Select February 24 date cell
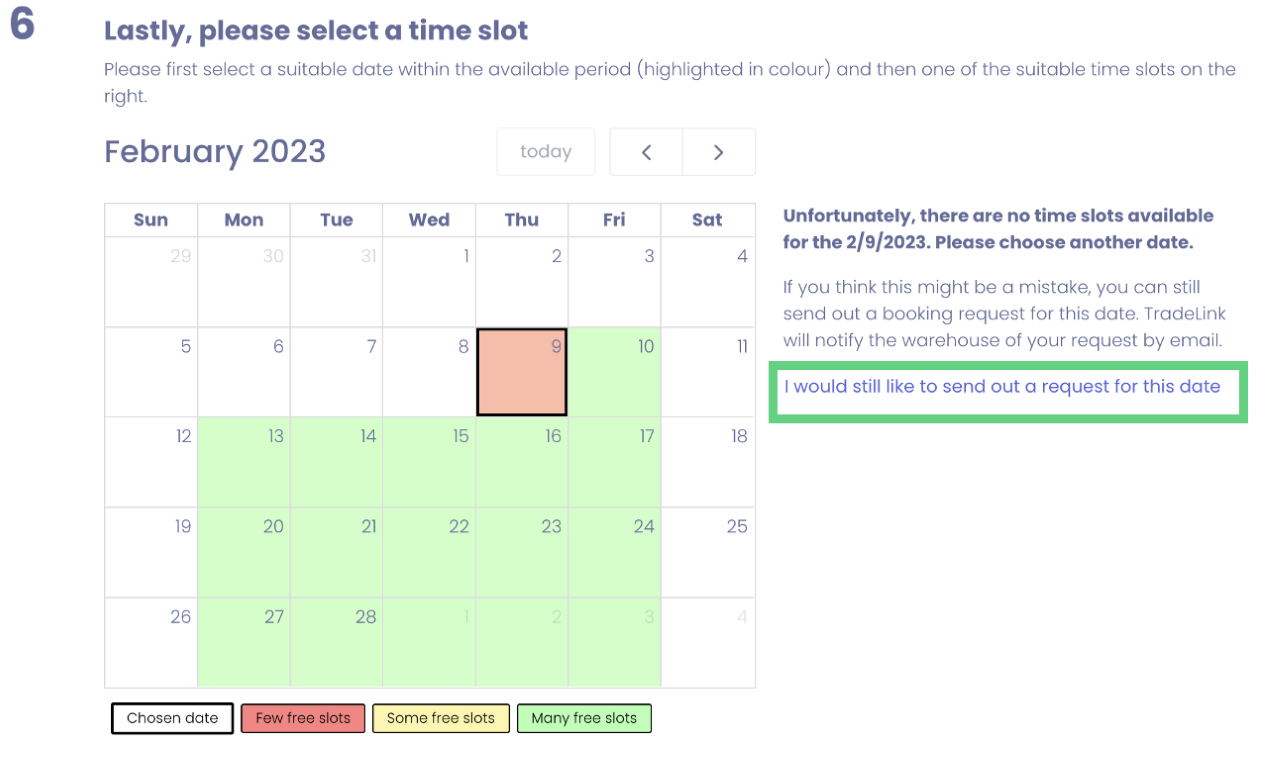Viewport: 1280px width, 760px height. point(614,552)
